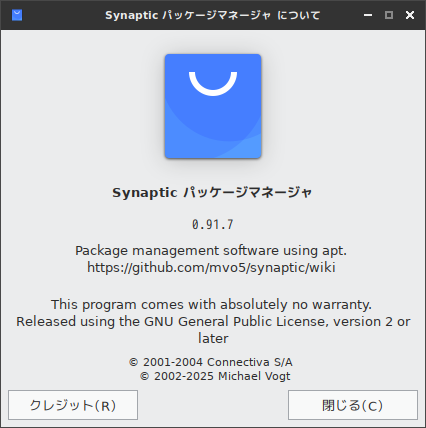Click the 'absolutely no warranty' sentence
The image size is (426, 428).
[x=211, y=305]
